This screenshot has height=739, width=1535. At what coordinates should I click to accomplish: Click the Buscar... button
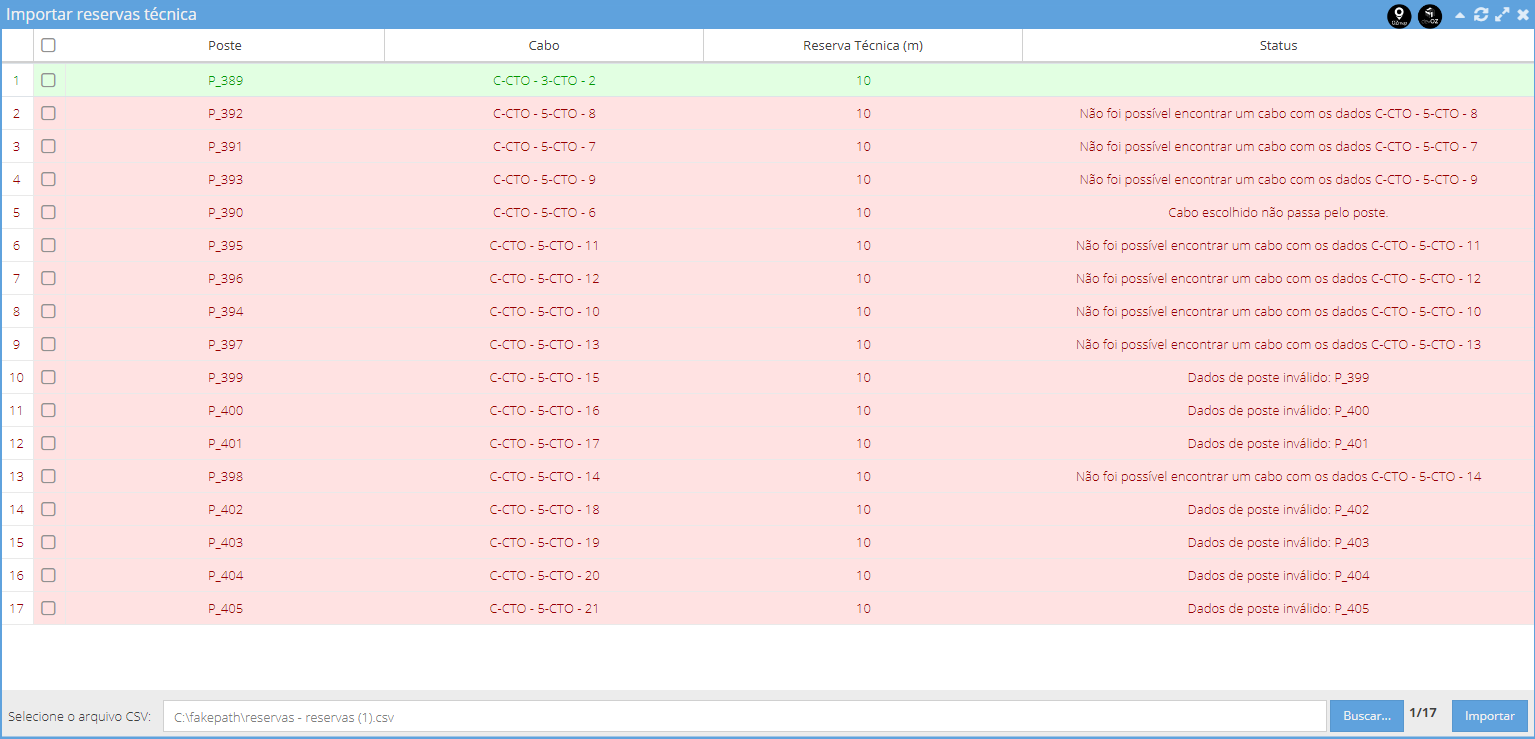point(1367,716)
